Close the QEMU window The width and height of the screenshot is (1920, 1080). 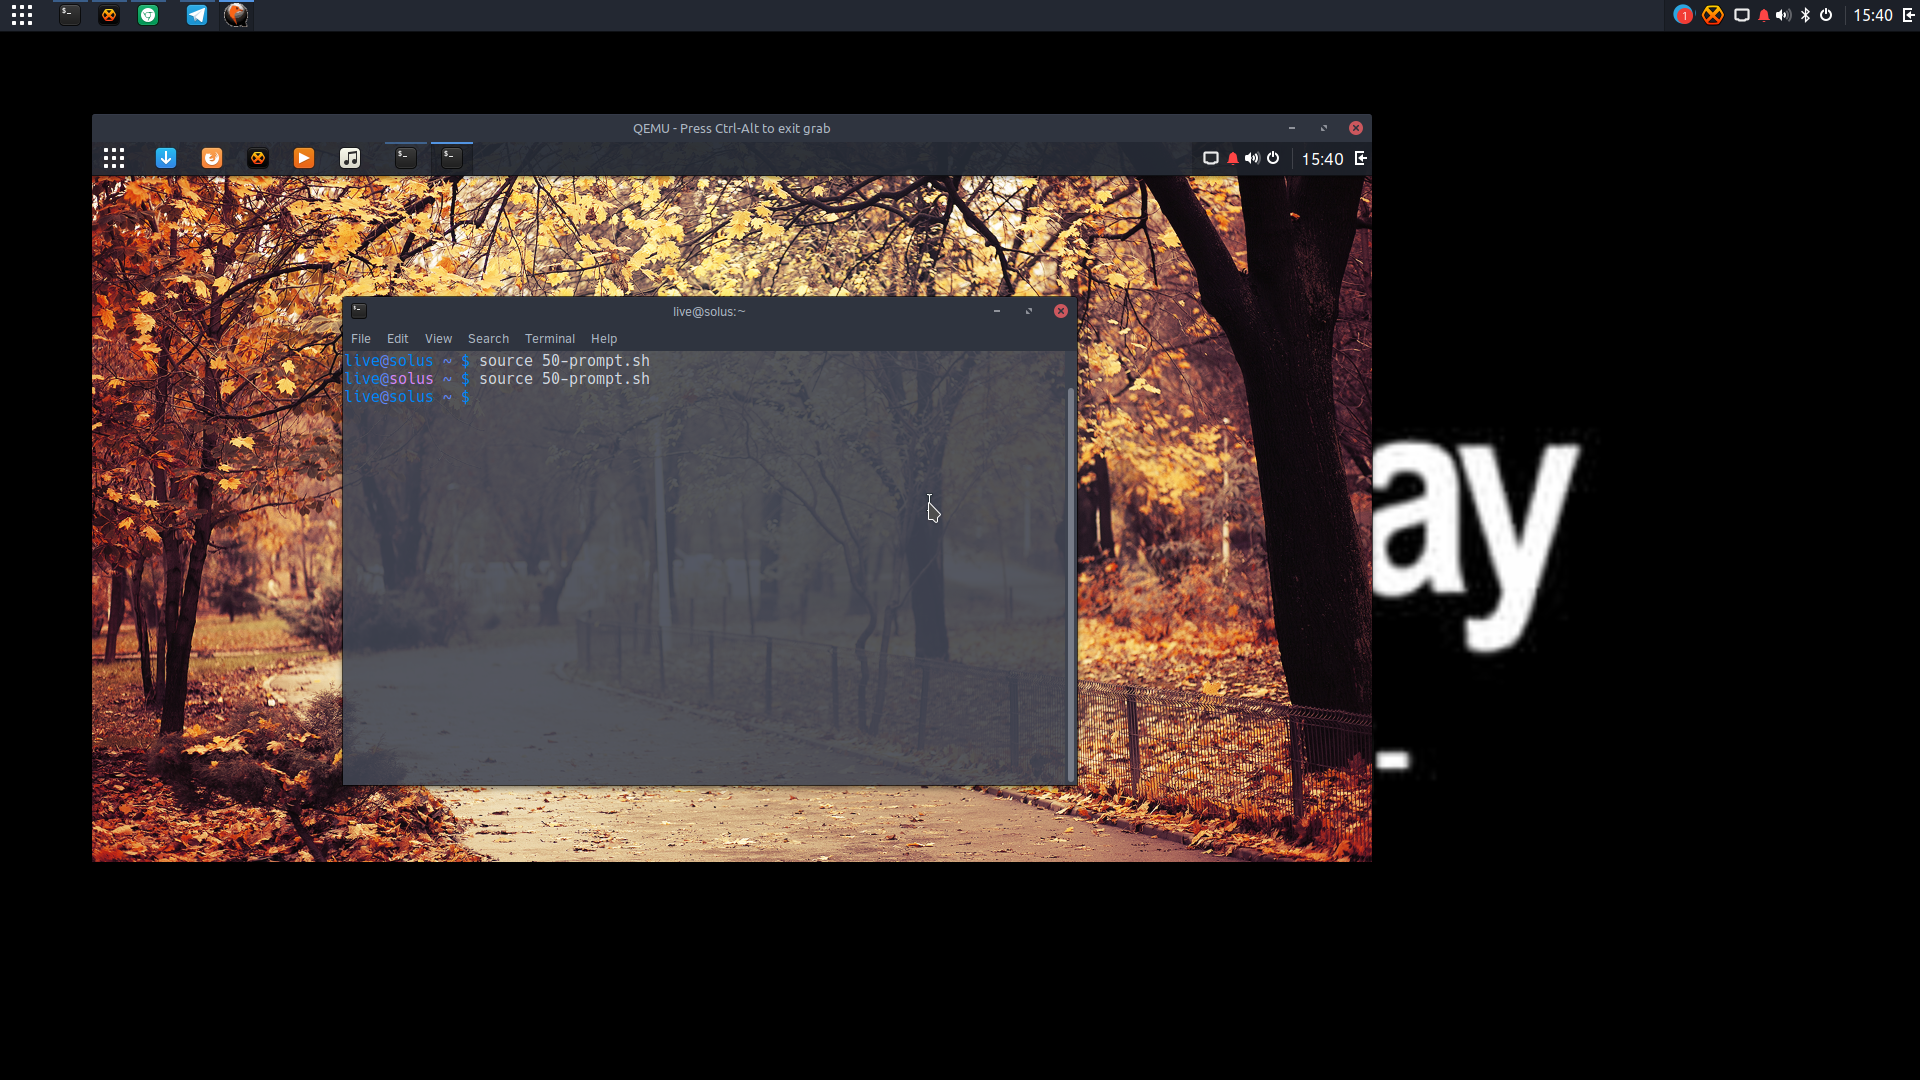[1356, 128]
